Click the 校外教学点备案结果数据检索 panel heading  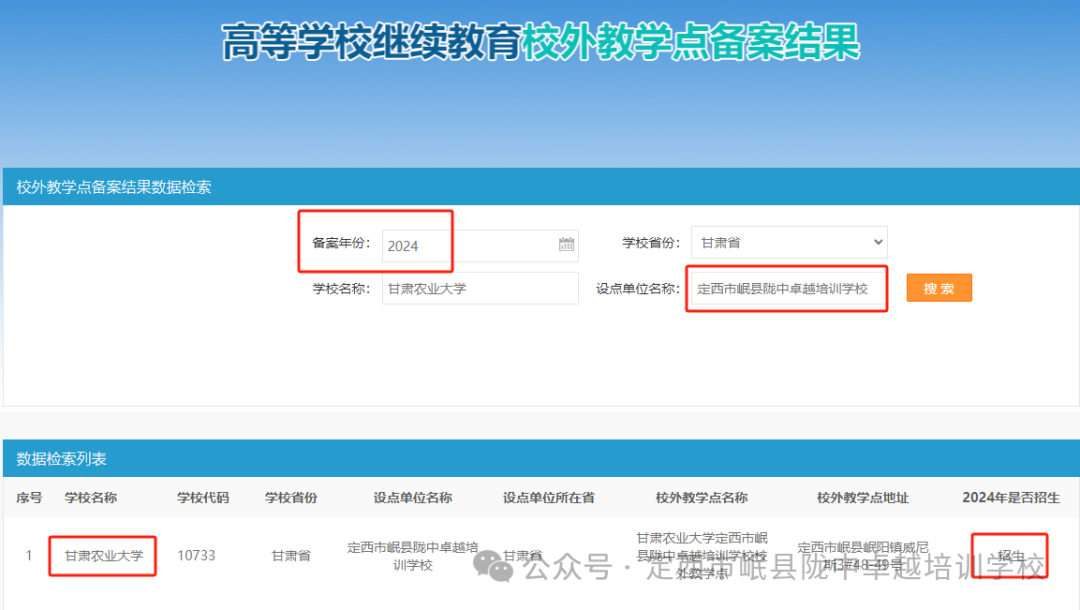[x=114, y=187]
